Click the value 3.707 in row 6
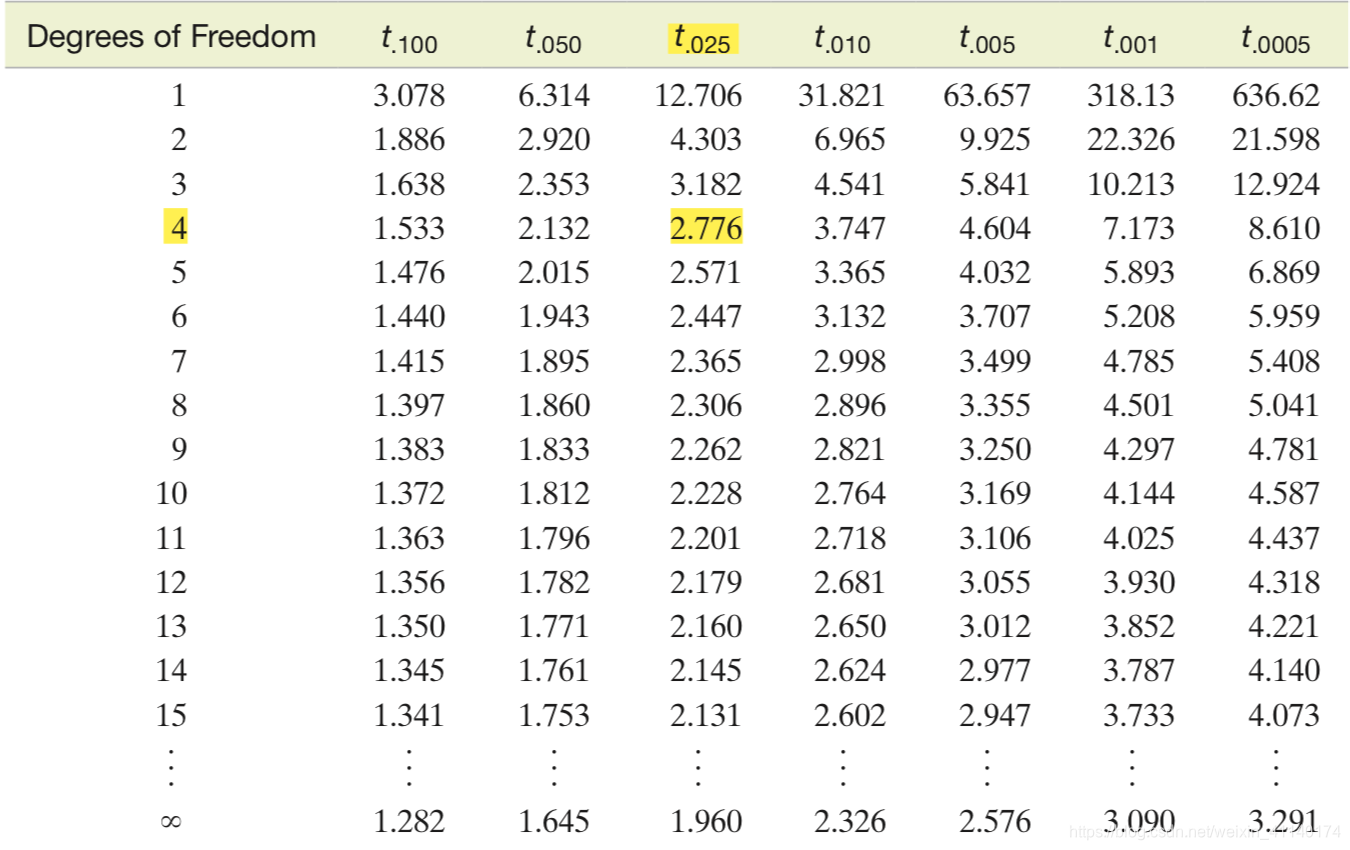 coord(995,317)
